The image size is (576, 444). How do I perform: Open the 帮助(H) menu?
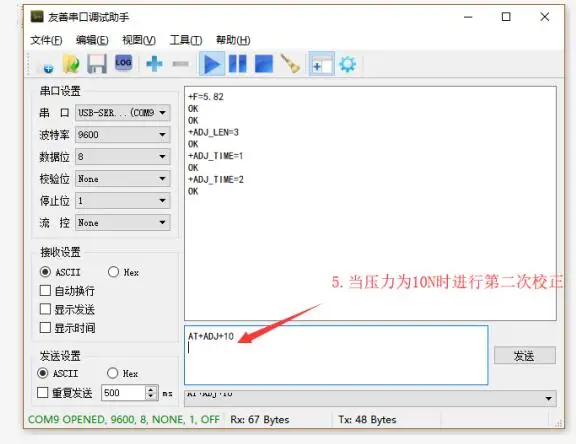coord(233,40)
